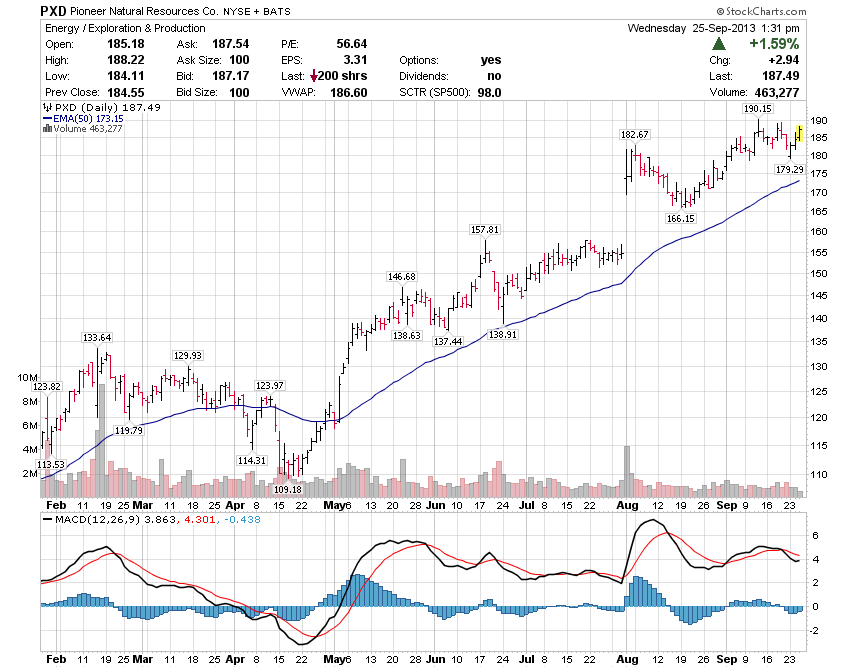850x668 pixels.
Task: Click the yellow highlighted latest price bar
Action: (x=799, y=133)
